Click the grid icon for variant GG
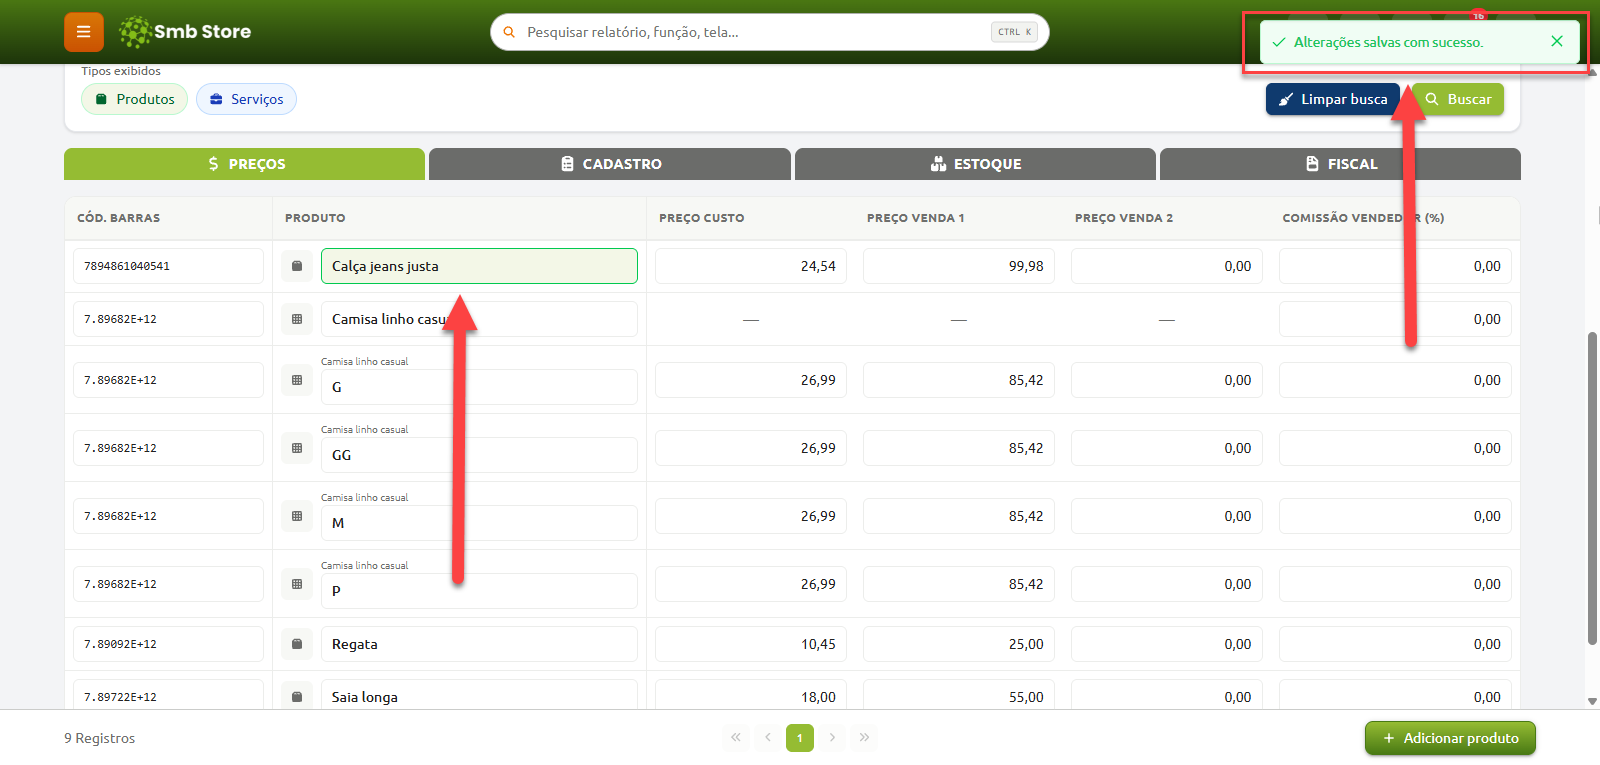The width and height of the screenshot is (1600, 765). pos(297,448)
